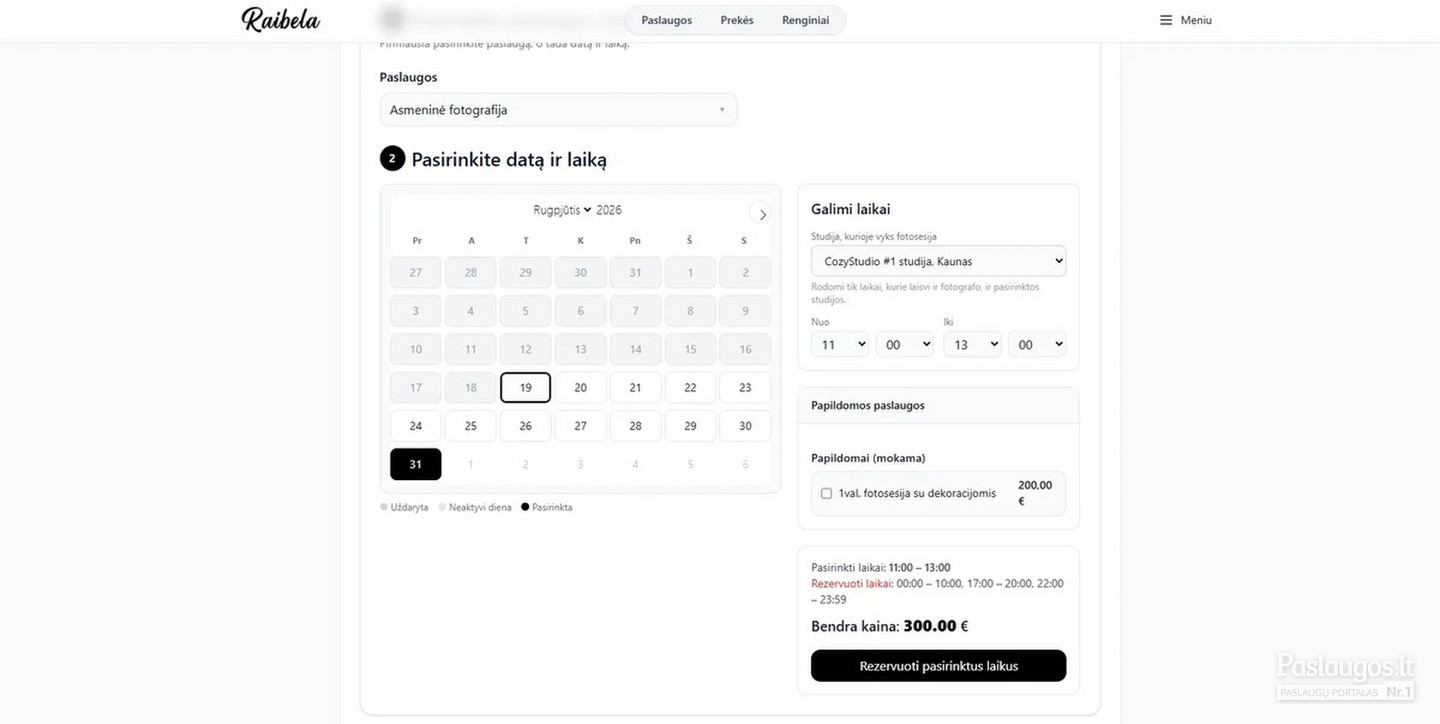Open the Asmeninė fotografija service dropdown
The image size is (1440, 724).
pos(558,110)
